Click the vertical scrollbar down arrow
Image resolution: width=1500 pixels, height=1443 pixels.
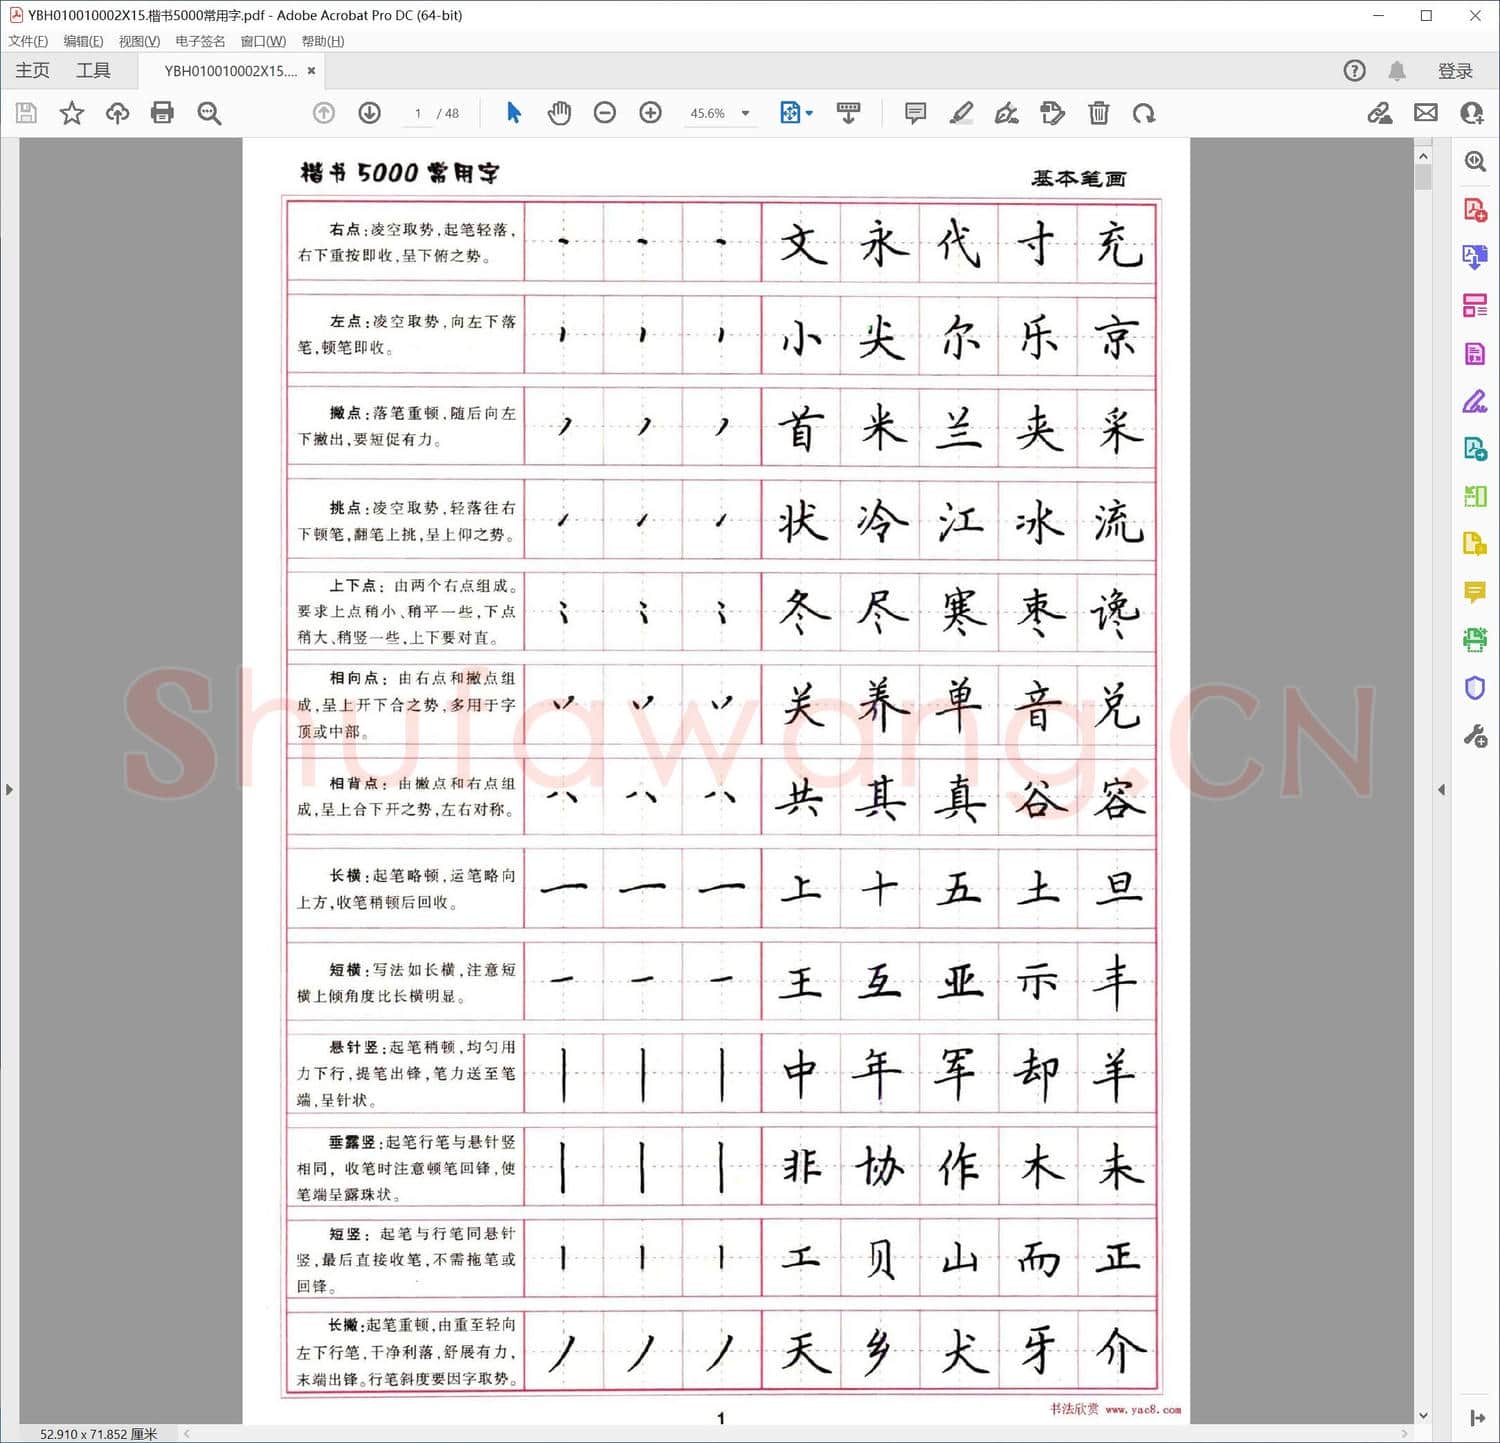[x=1423, y=1415]
